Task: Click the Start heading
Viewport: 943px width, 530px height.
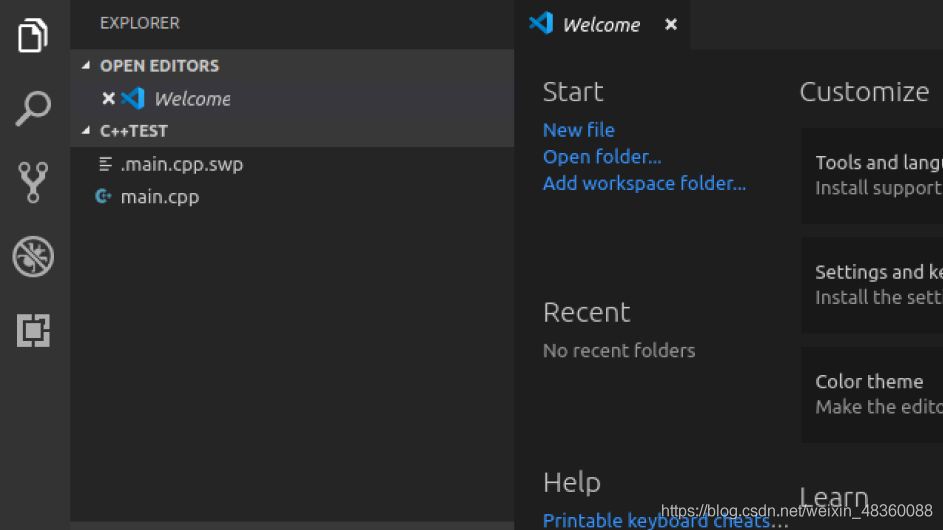Action: point(573,91)
